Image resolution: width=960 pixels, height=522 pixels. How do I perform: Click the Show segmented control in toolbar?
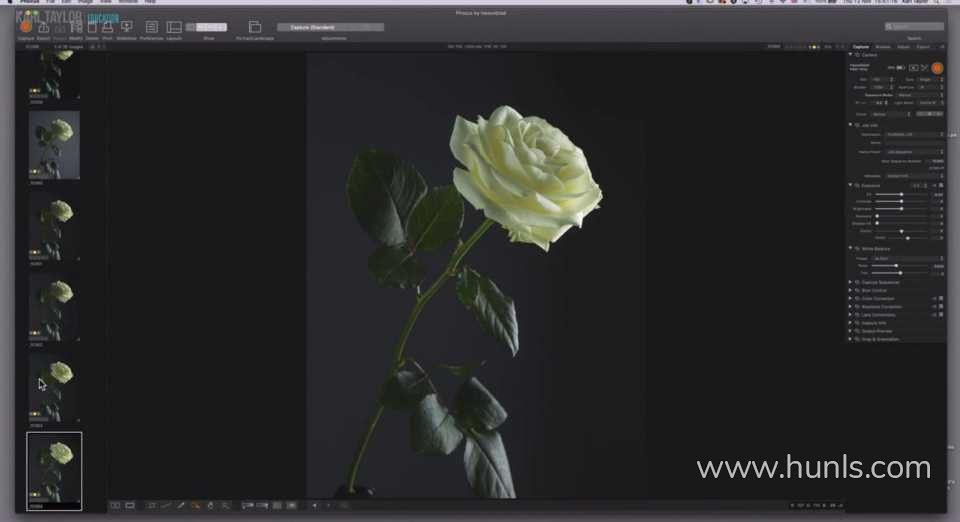[x=207, y=27]
